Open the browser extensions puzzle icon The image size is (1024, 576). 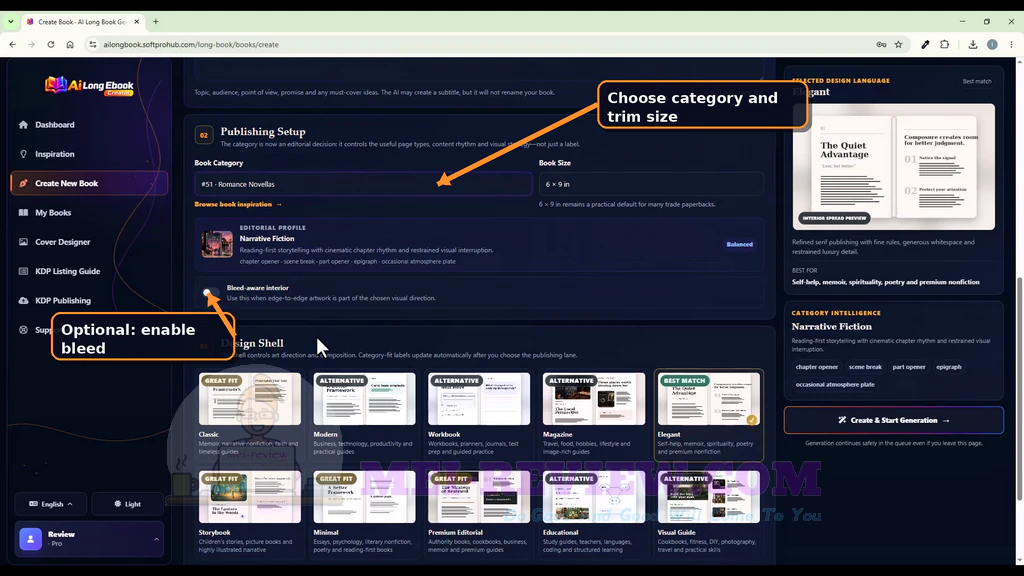[944, 44]
